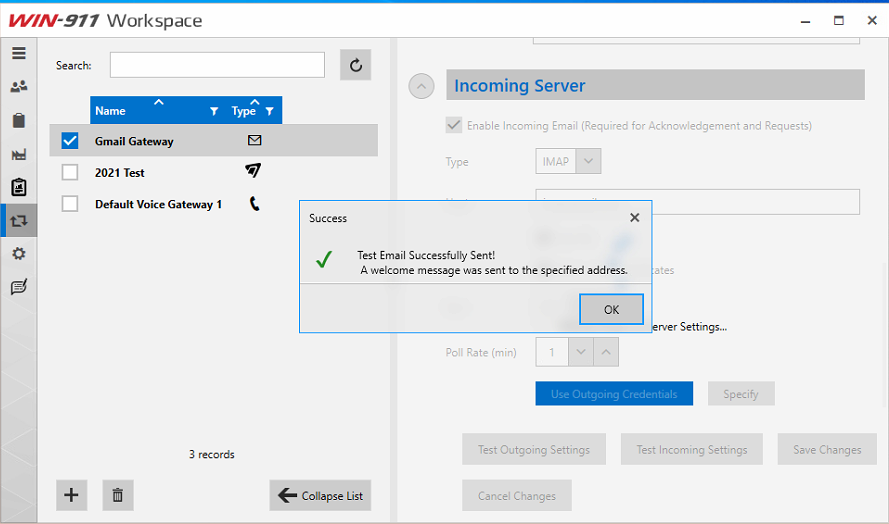Uncheck the Gmail Gateway checkbox

(x=70, y=141)
